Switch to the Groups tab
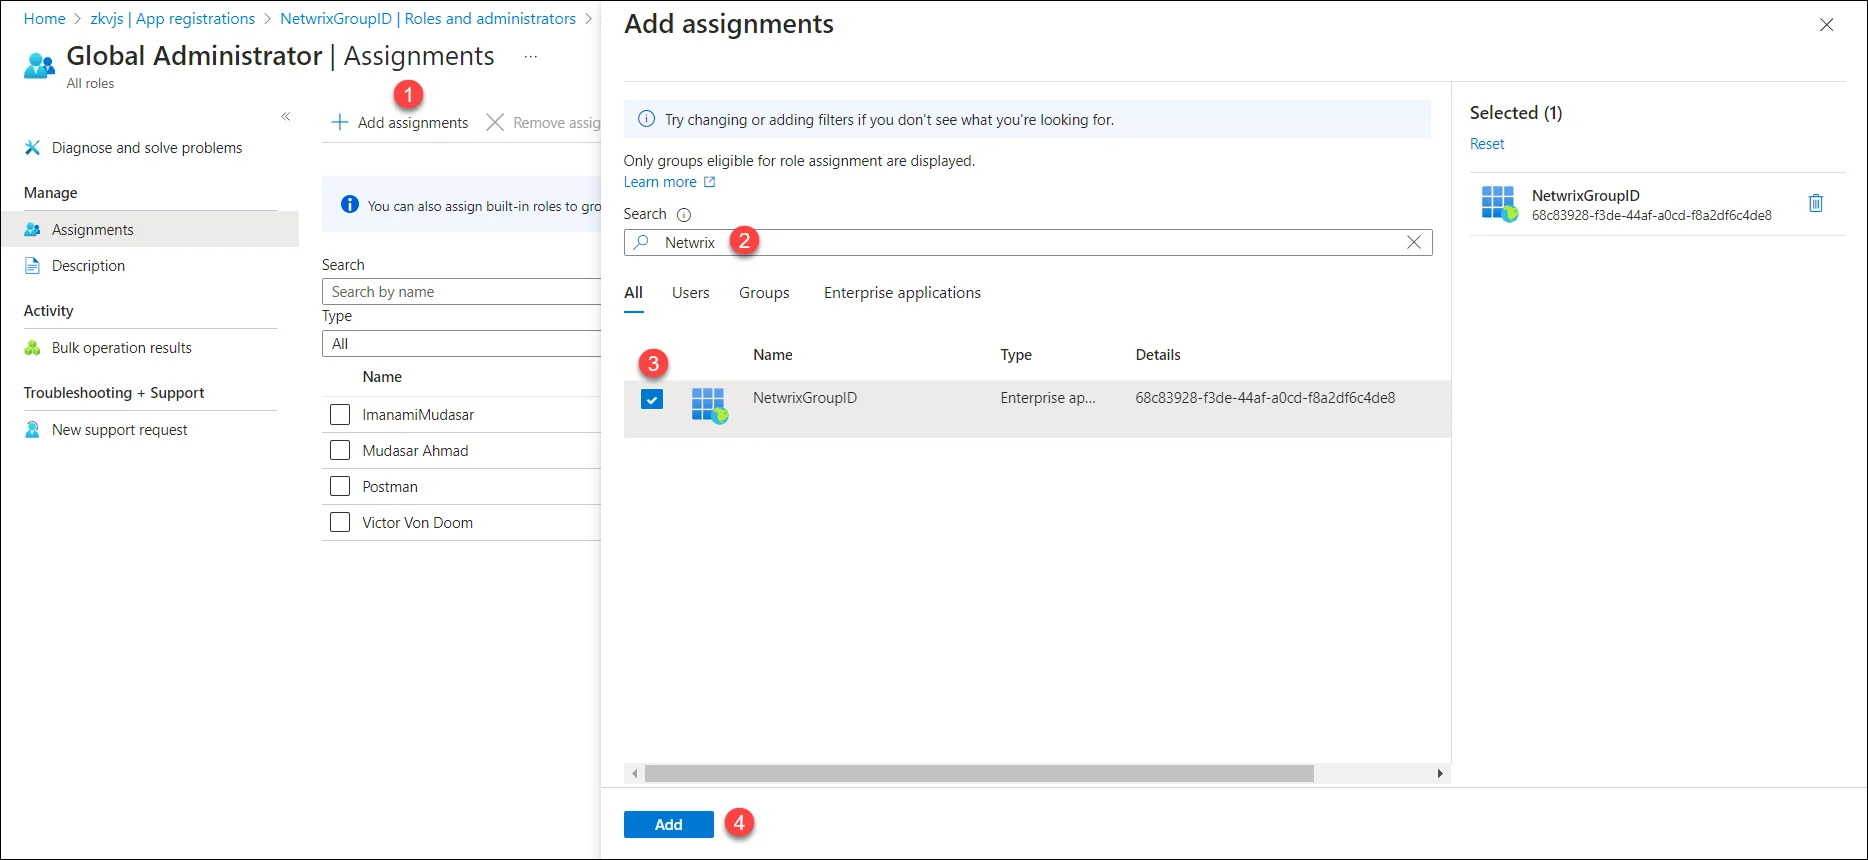1868x860 pixels. pos(764,293)
